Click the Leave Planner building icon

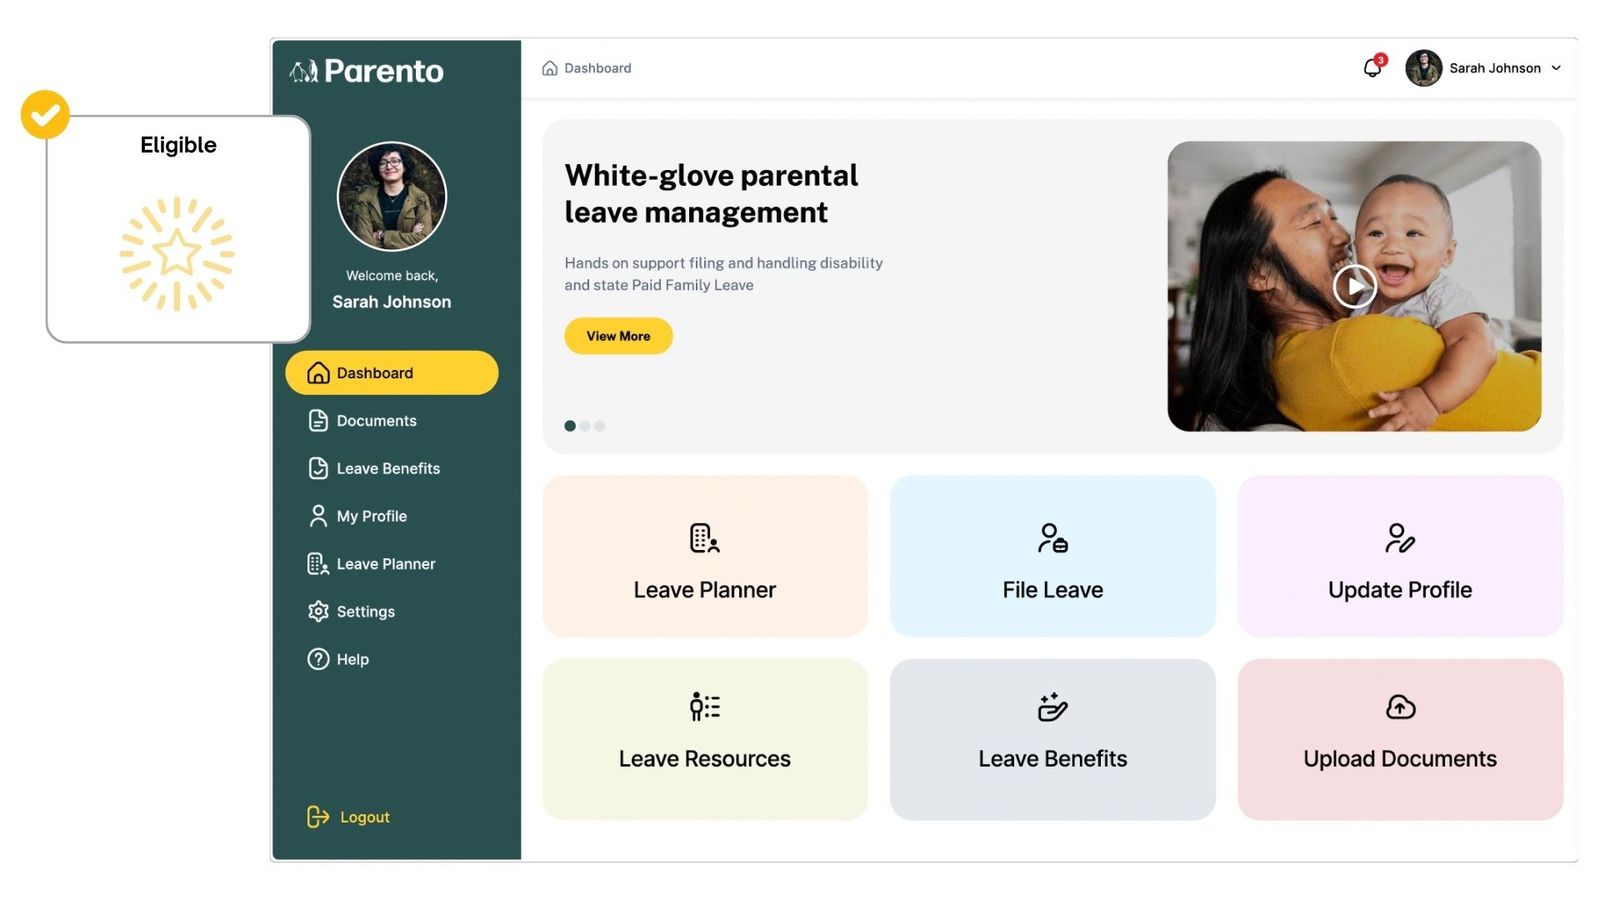point(318,563)
